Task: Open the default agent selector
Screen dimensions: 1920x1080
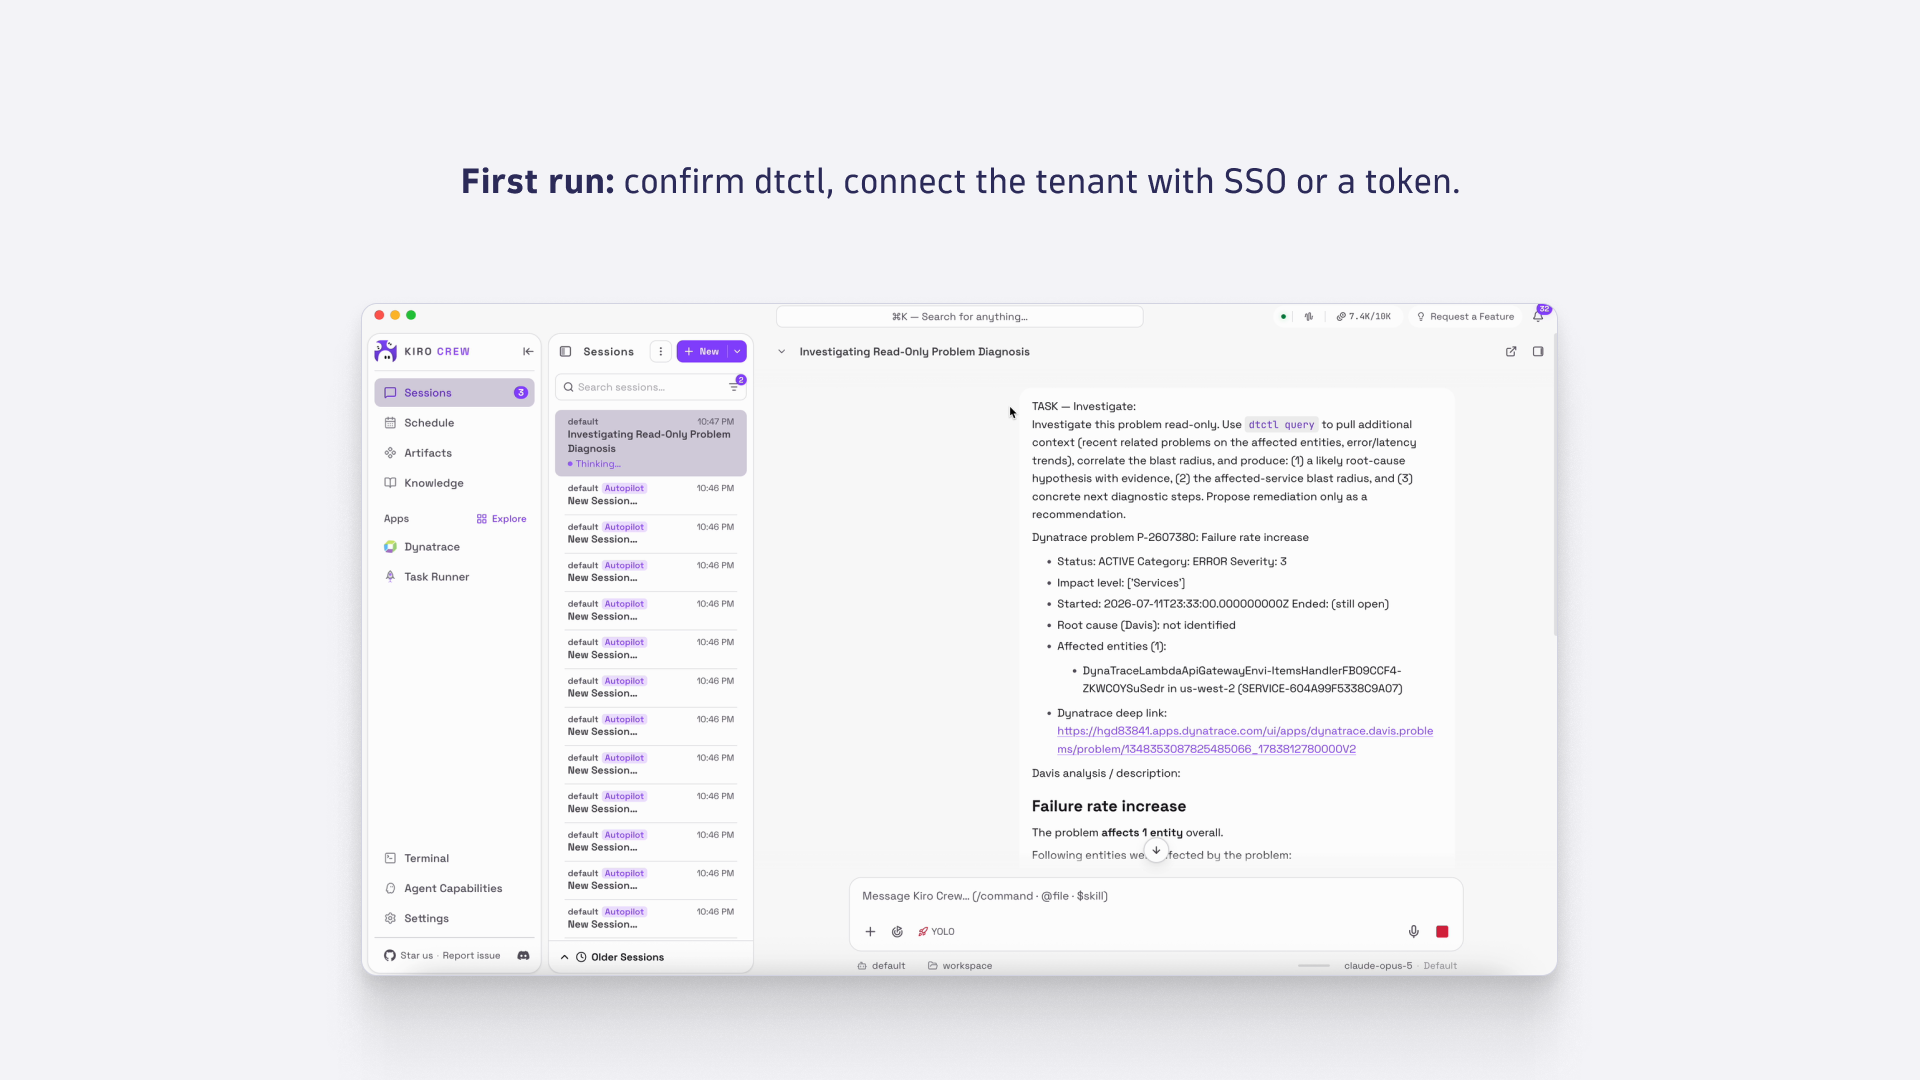Action: [881, 965]
